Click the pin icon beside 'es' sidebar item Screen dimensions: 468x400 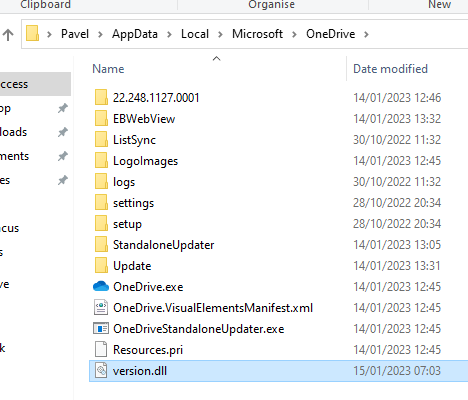(63, 180)
